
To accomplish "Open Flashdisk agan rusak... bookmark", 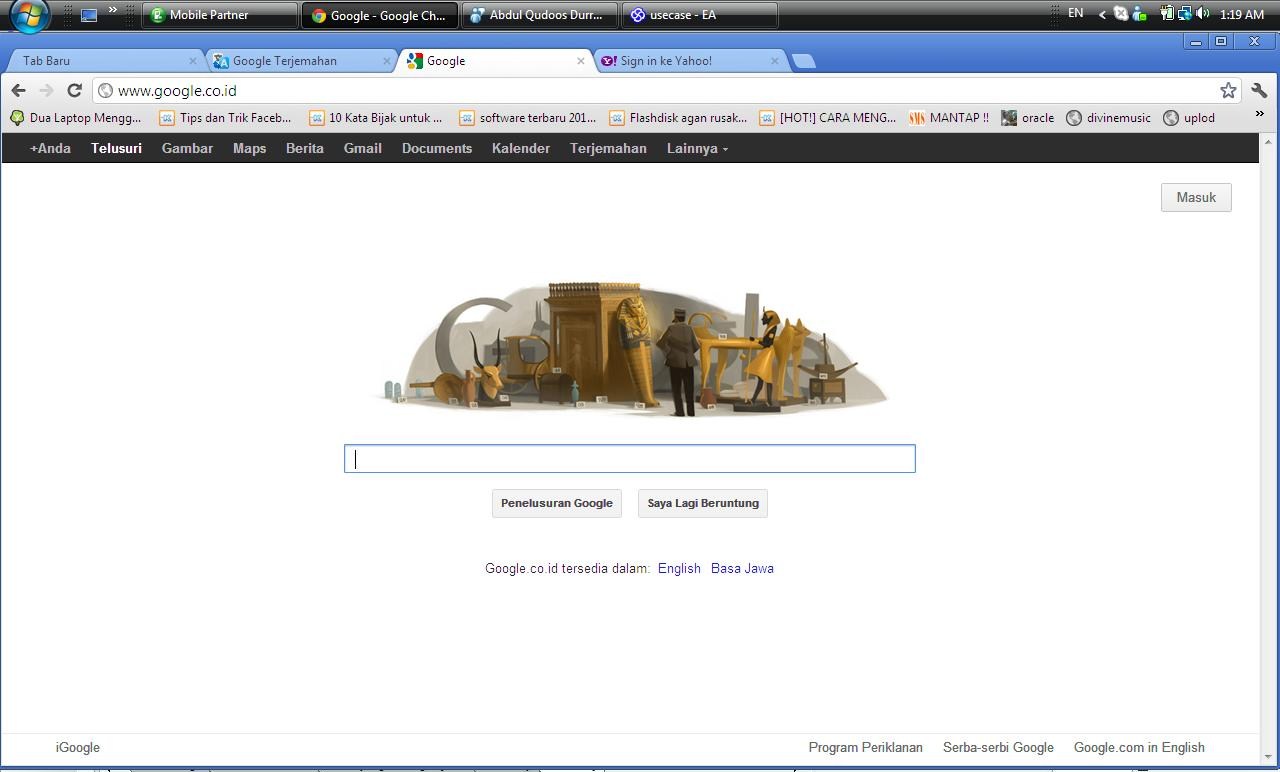I will [678, 118].
